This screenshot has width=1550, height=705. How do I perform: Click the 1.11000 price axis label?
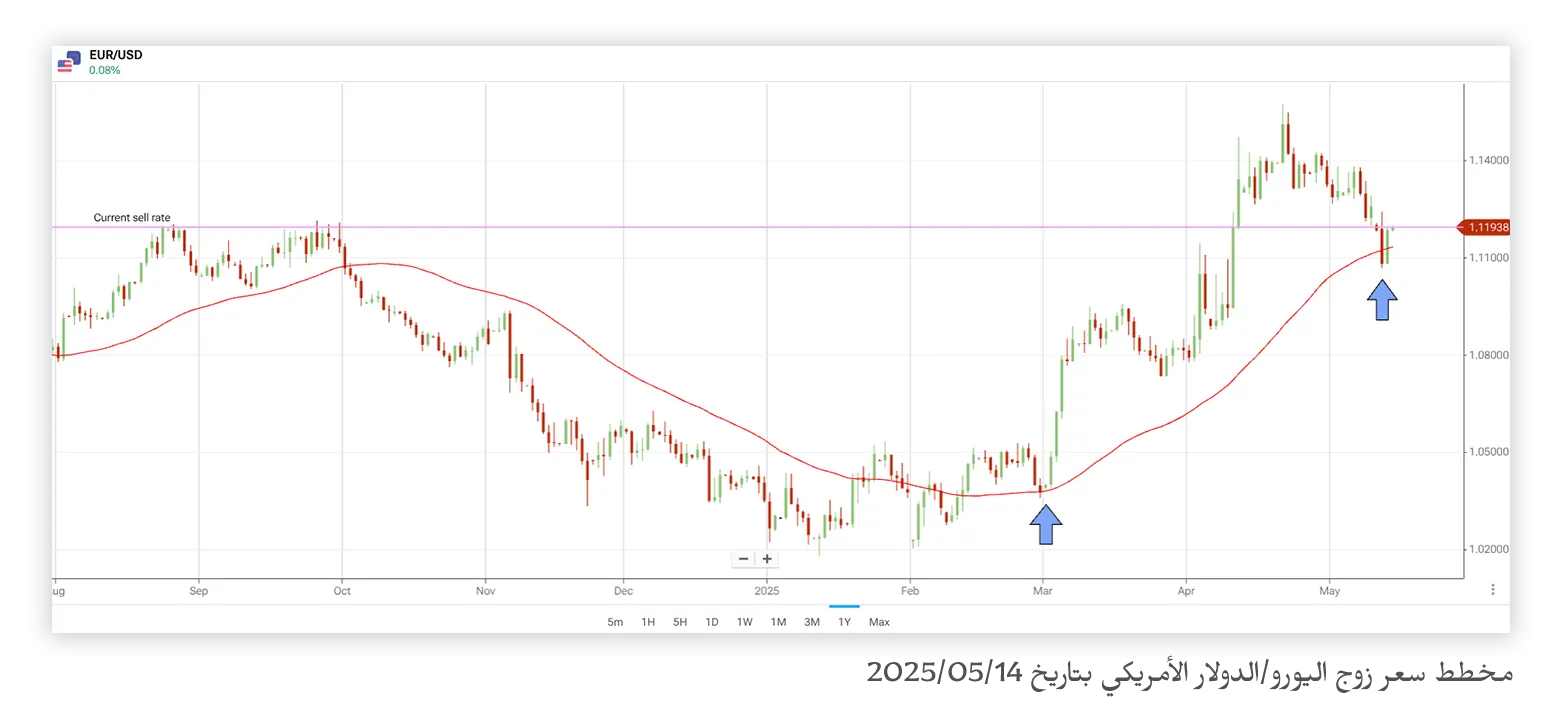pos(1488,258)
